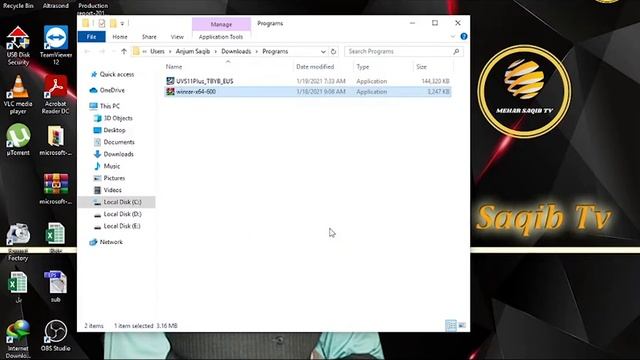This screenshot has width=640, height=360.
Task: Expand the address bar history dropdown
Action: (323, 51)
